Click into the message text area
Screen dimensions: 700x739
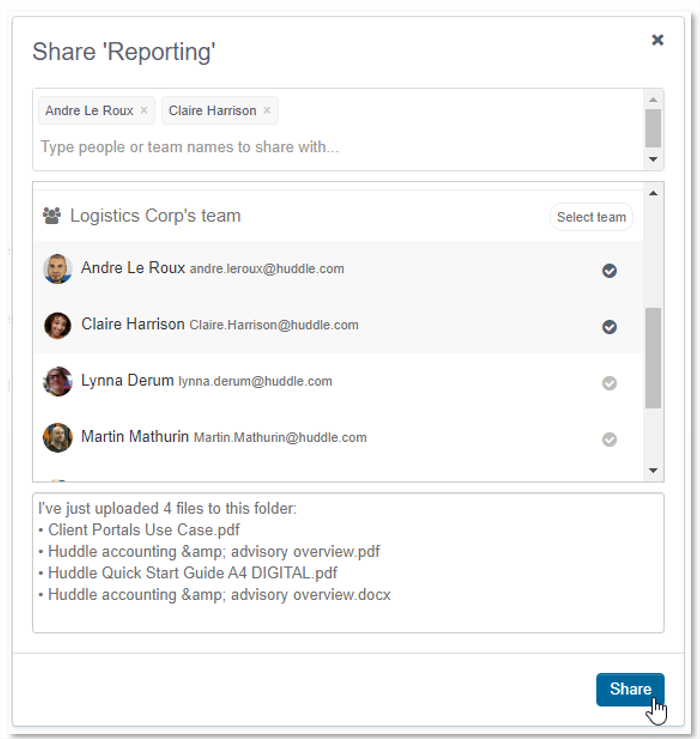pos(348,563)
